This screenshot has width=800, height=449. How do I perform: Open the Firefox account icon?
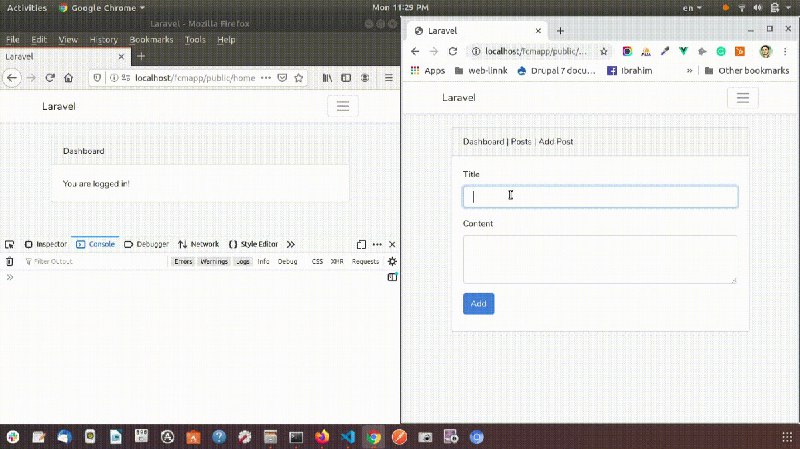point(365,78)
